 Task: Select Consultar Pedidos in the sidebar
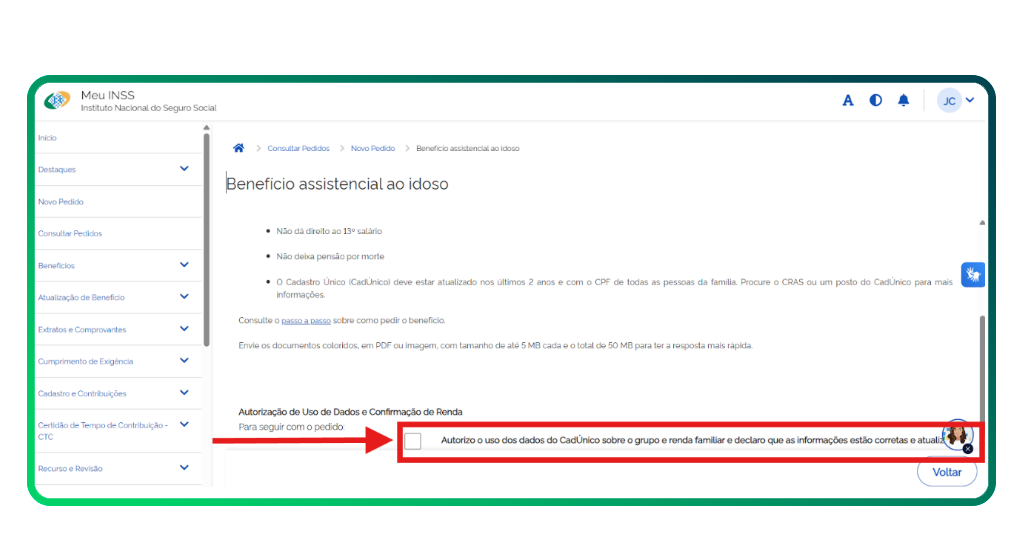[x=70, y=233]
